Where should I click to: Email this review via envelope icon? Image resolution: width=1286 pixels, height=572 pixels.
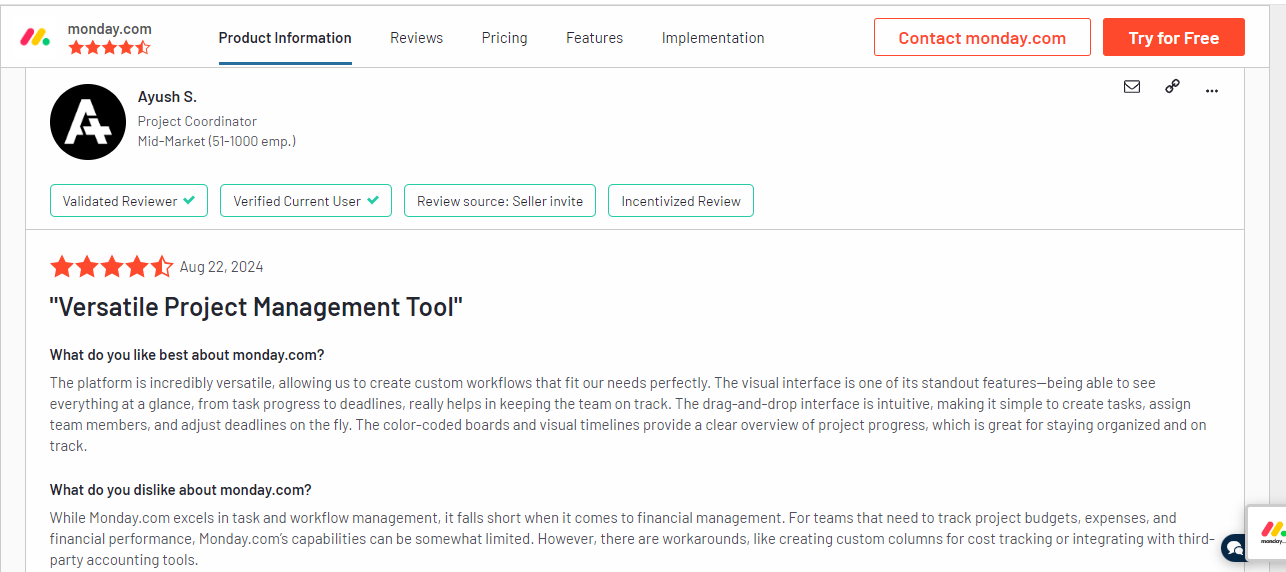(x=1132, y=87)
